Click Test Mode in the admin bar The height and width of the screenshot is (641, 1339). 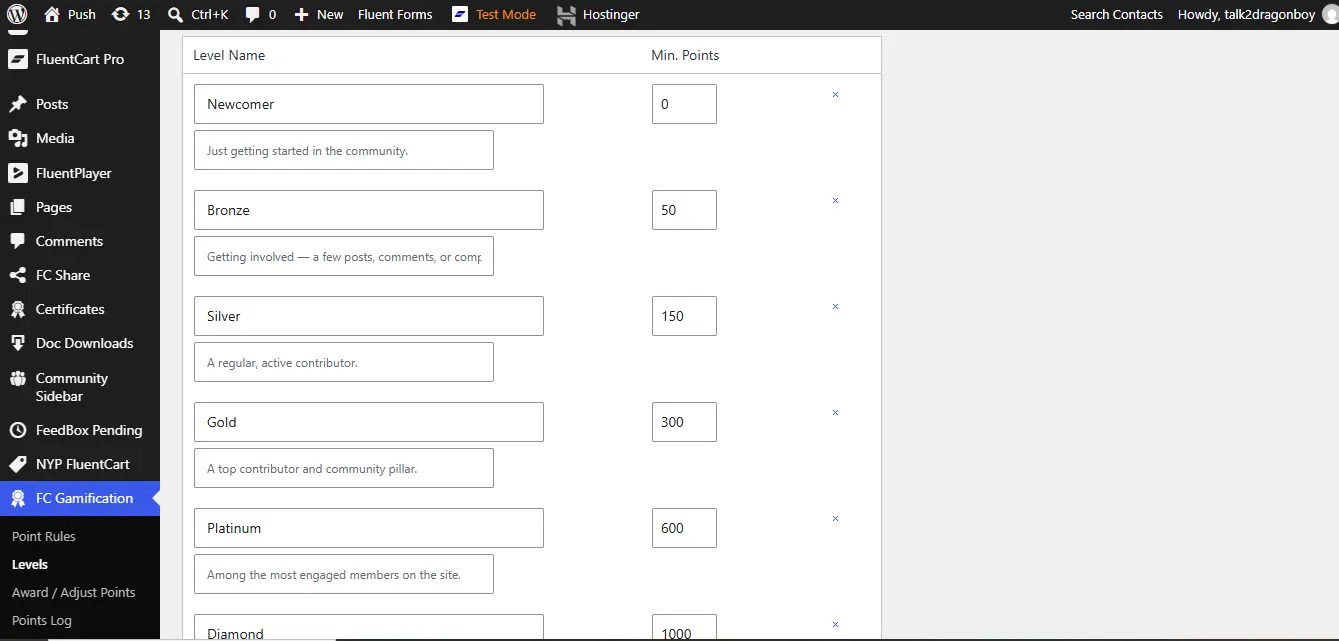click(x=494, y=14)
